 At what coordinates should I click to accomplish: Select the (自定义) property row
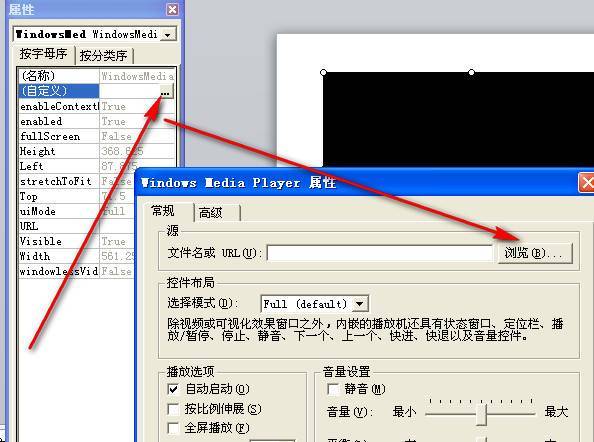pyautogui.click(x=96, y=91)
